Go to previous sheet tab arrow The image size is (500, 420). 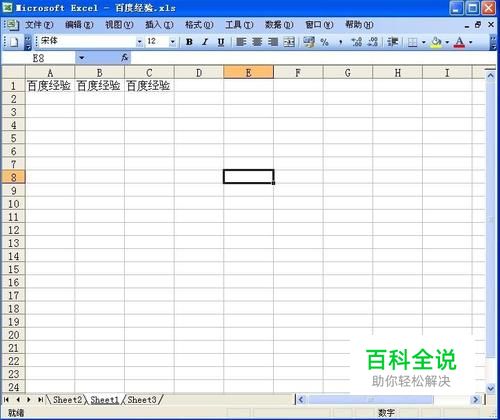click(x=18, y=399)
